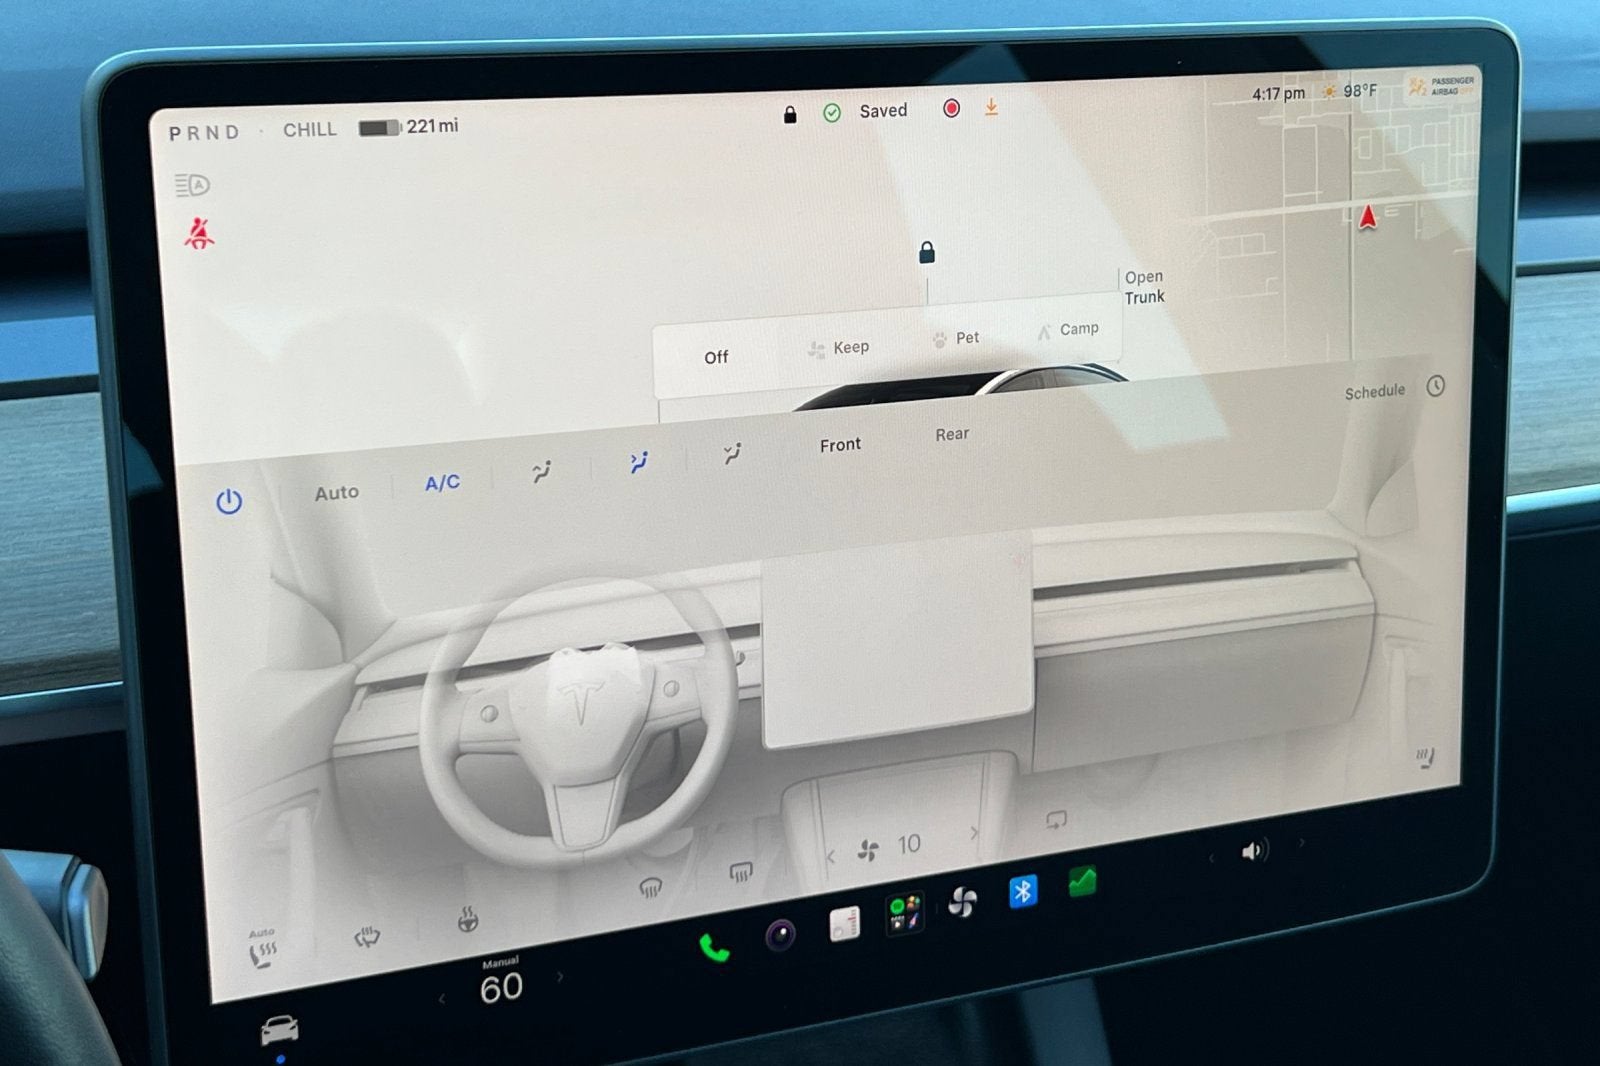Image resolution: width=1600 pixels, height=1066 pixels.
Task: Enable Auto climate mode
Action: click(x=336, y=493)
